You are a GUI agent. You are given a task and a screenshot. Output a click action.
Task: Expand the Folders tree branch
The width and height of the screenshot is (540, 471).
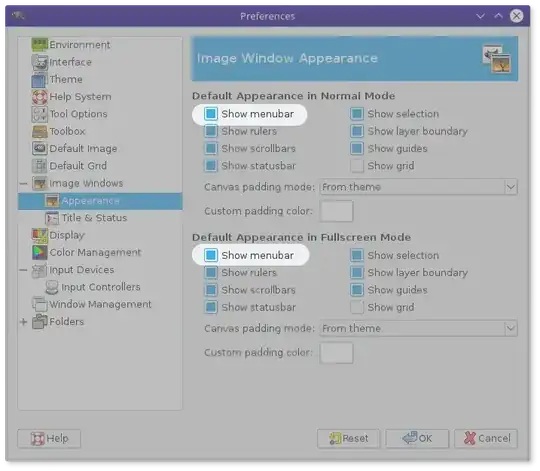pos(23,322)
